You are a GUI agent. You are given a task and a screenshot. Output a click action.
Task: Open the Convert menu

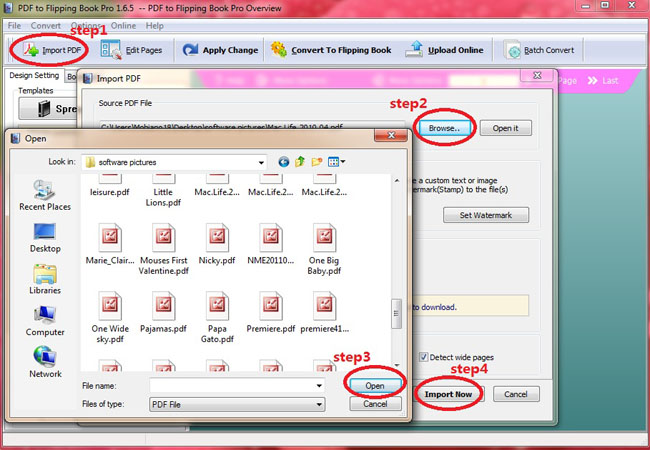pyautogui.click(x=46, y=26)
